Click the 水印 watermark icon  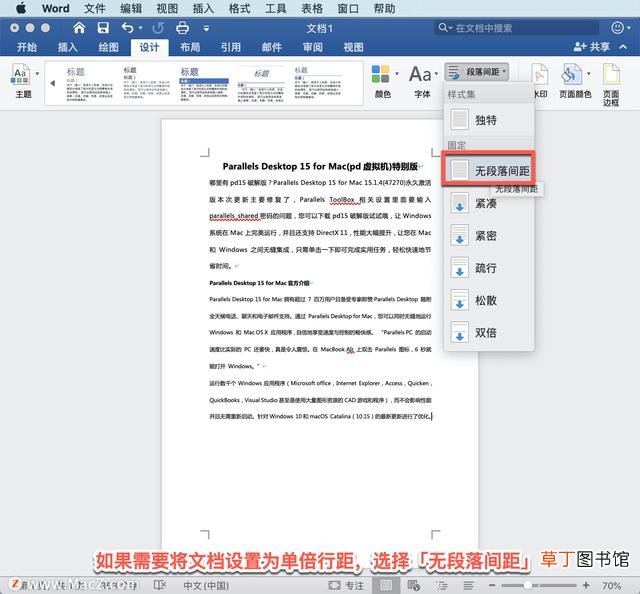[540, 76]
